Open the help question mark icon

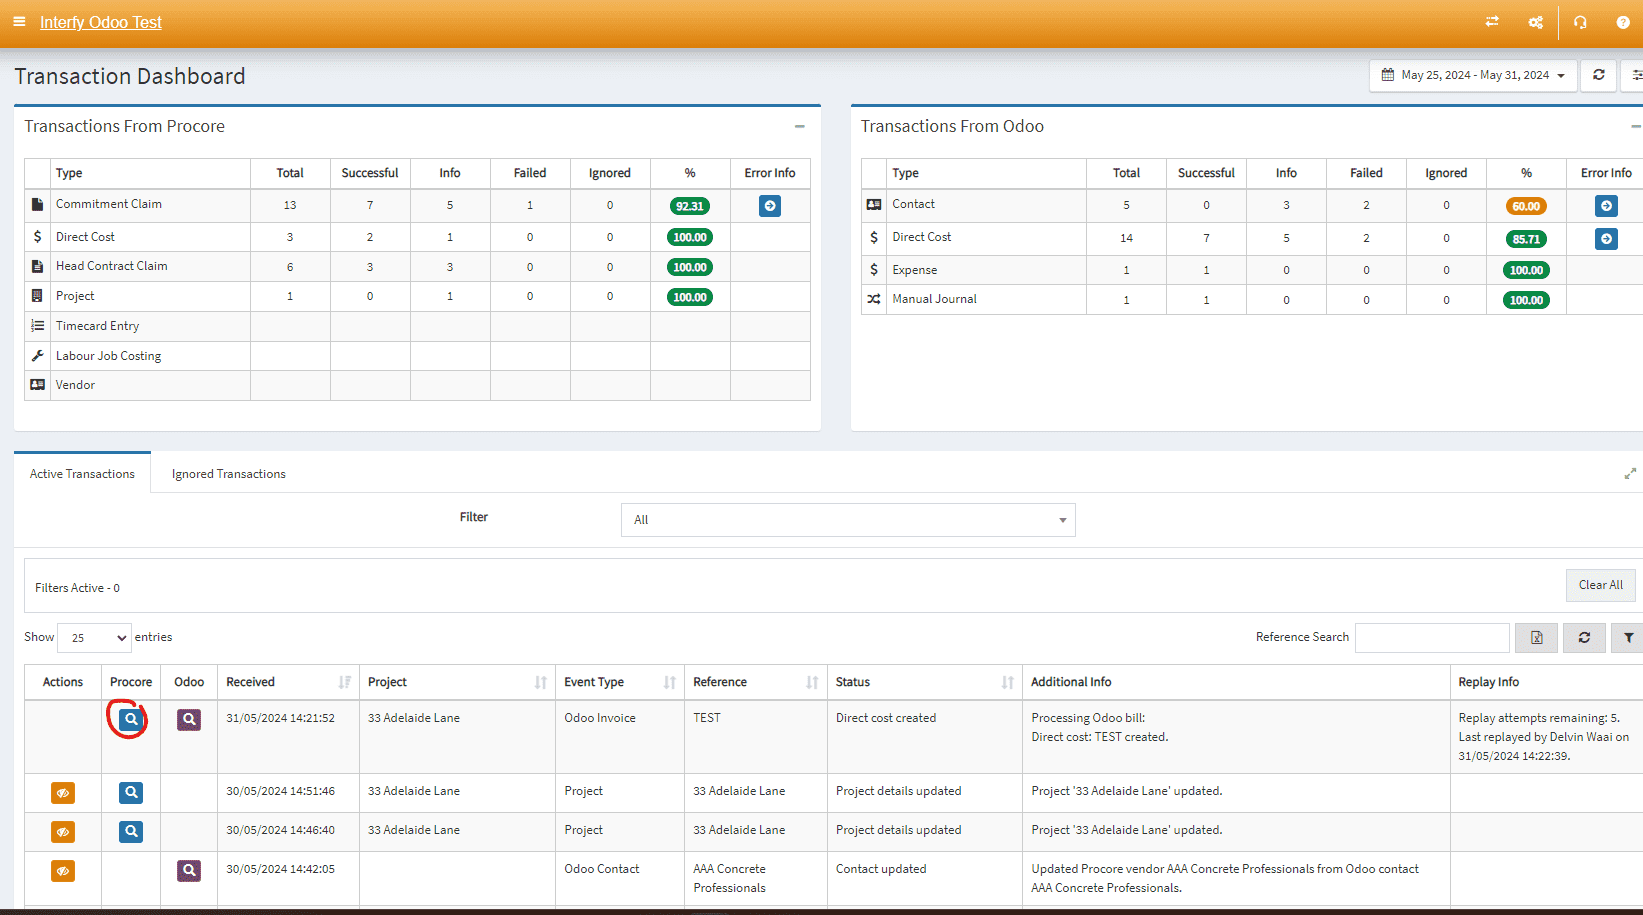(1623, 22)
